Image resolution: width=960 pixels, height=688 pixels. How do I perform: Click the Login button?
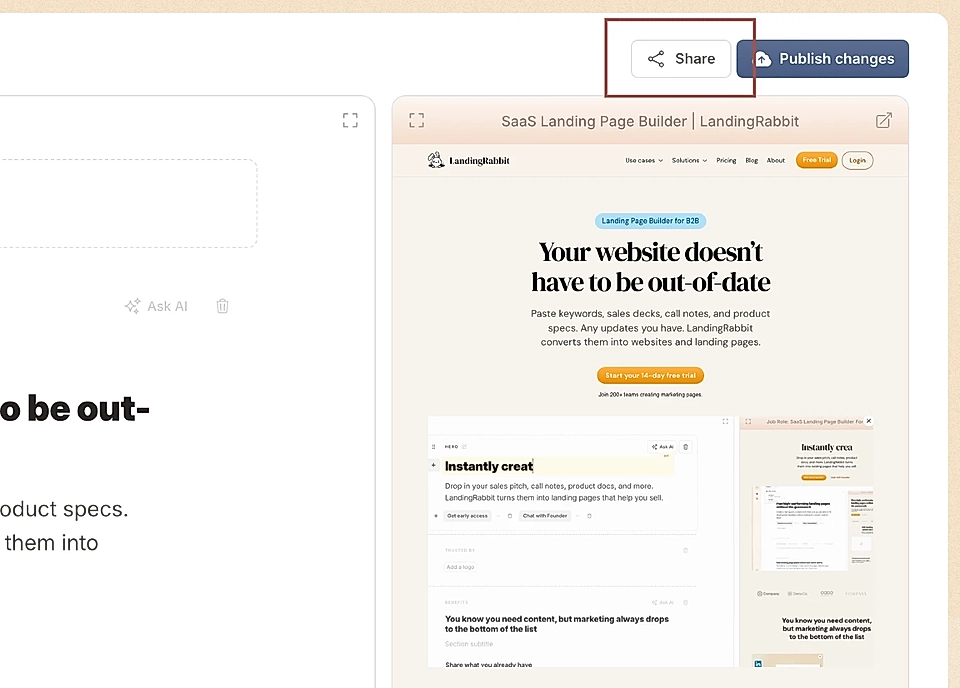click(x=857, y=160)
